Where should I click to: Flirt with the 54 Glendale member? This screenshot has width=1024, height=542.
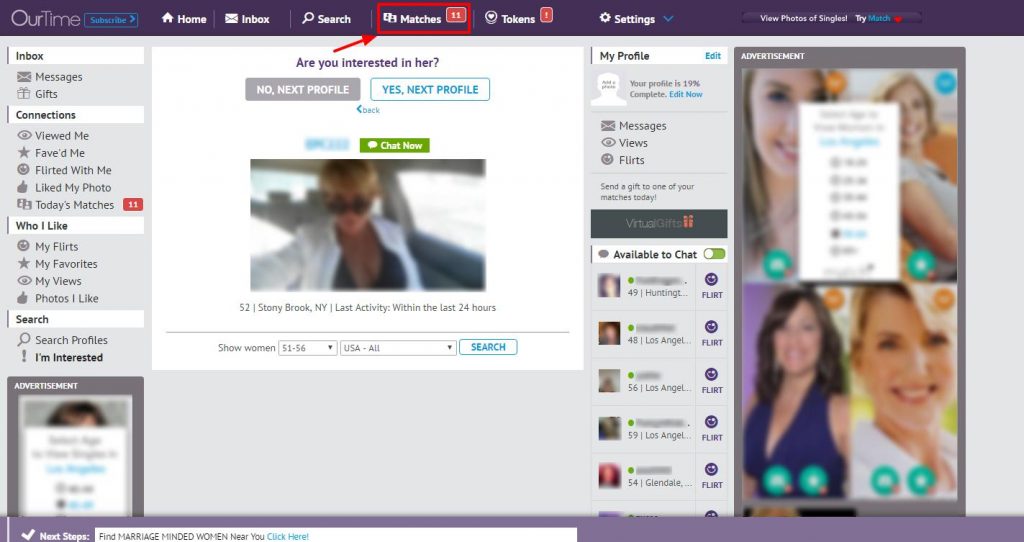click(712, 476)
